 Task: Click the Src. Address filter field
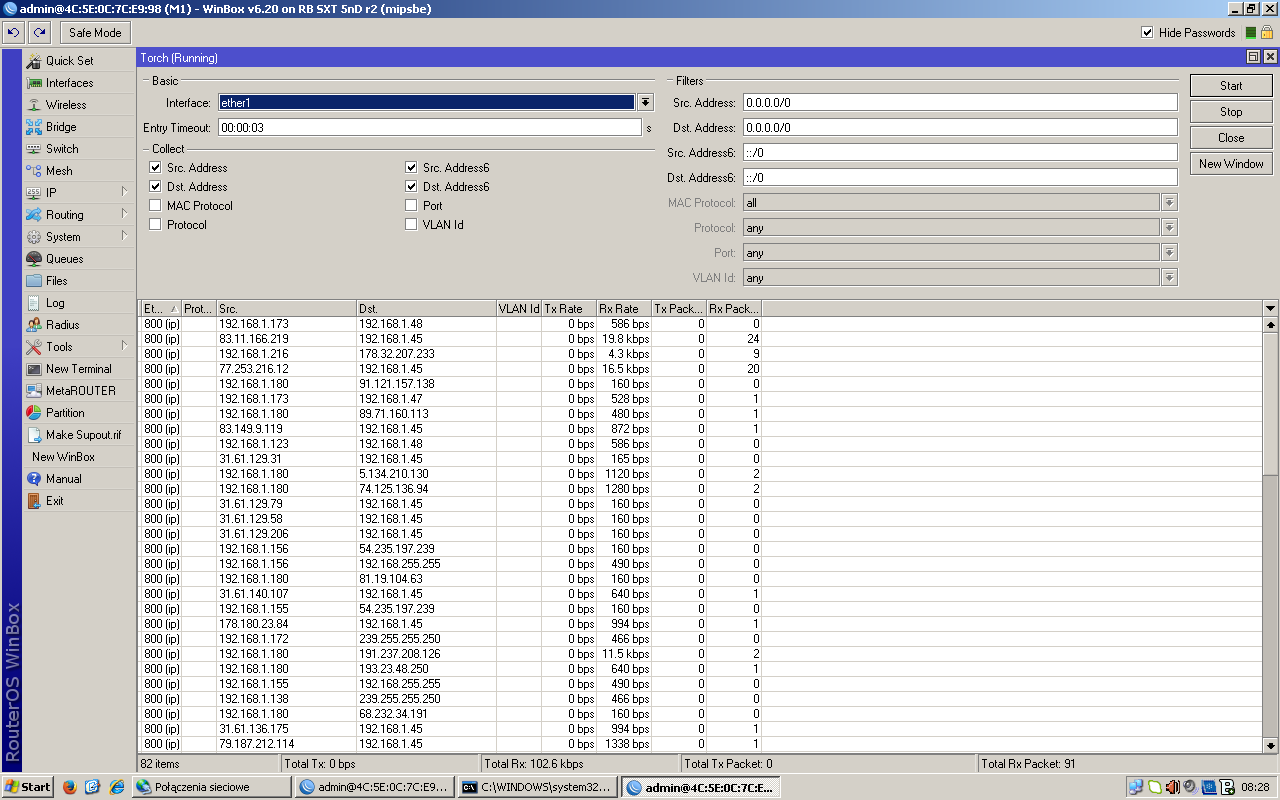point(960,103)
